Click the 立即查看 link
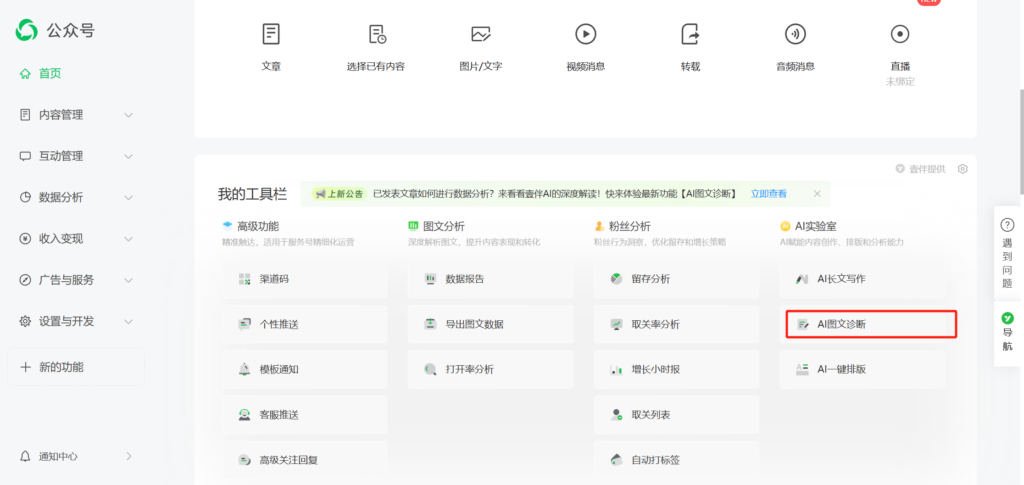 769,194
